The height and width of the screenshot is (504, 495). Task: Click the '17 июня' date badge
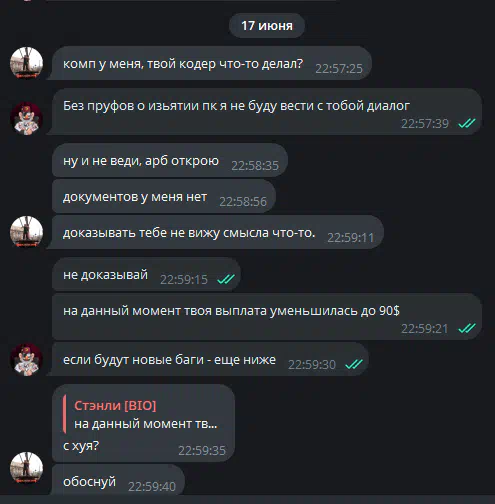(267, 26)
